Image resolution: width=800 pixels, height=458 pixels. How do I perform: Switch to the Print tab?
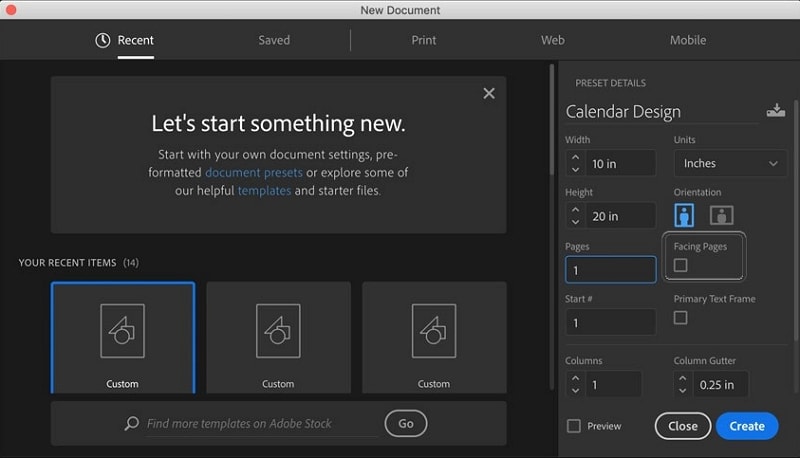424,41
